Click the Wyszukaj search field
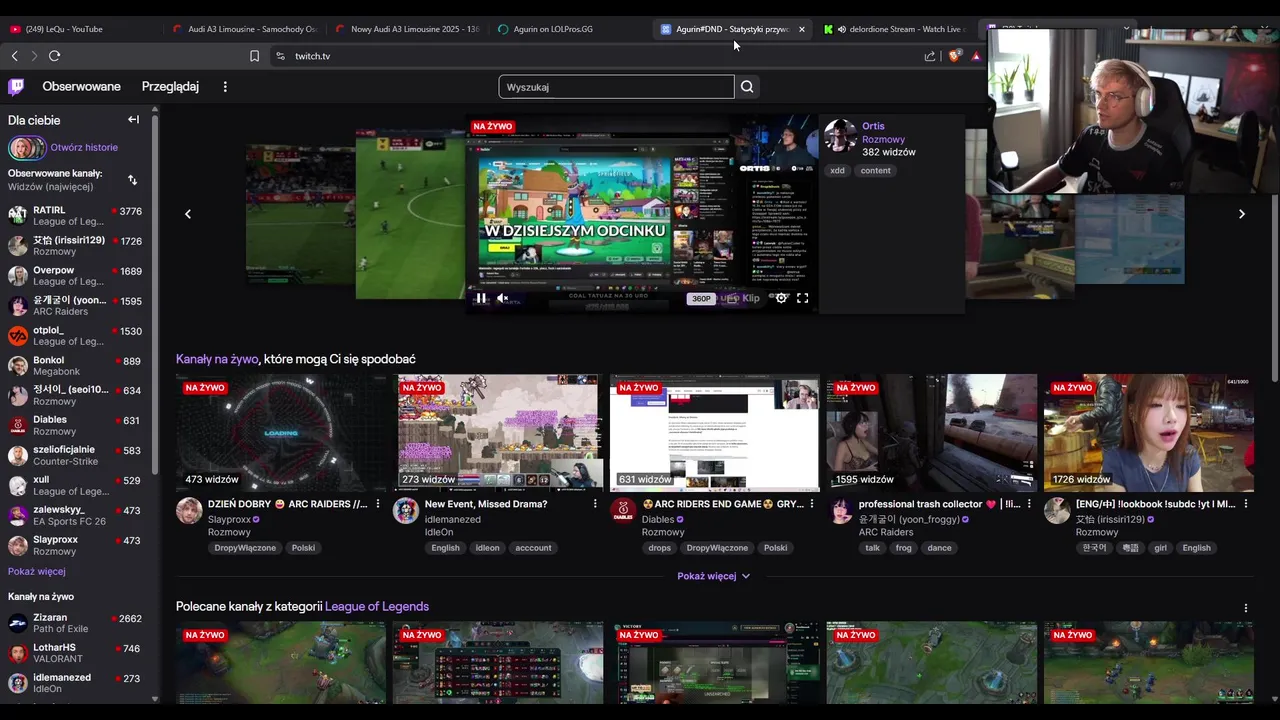The width and height of the screenshot is (1280, 720). 616,87
